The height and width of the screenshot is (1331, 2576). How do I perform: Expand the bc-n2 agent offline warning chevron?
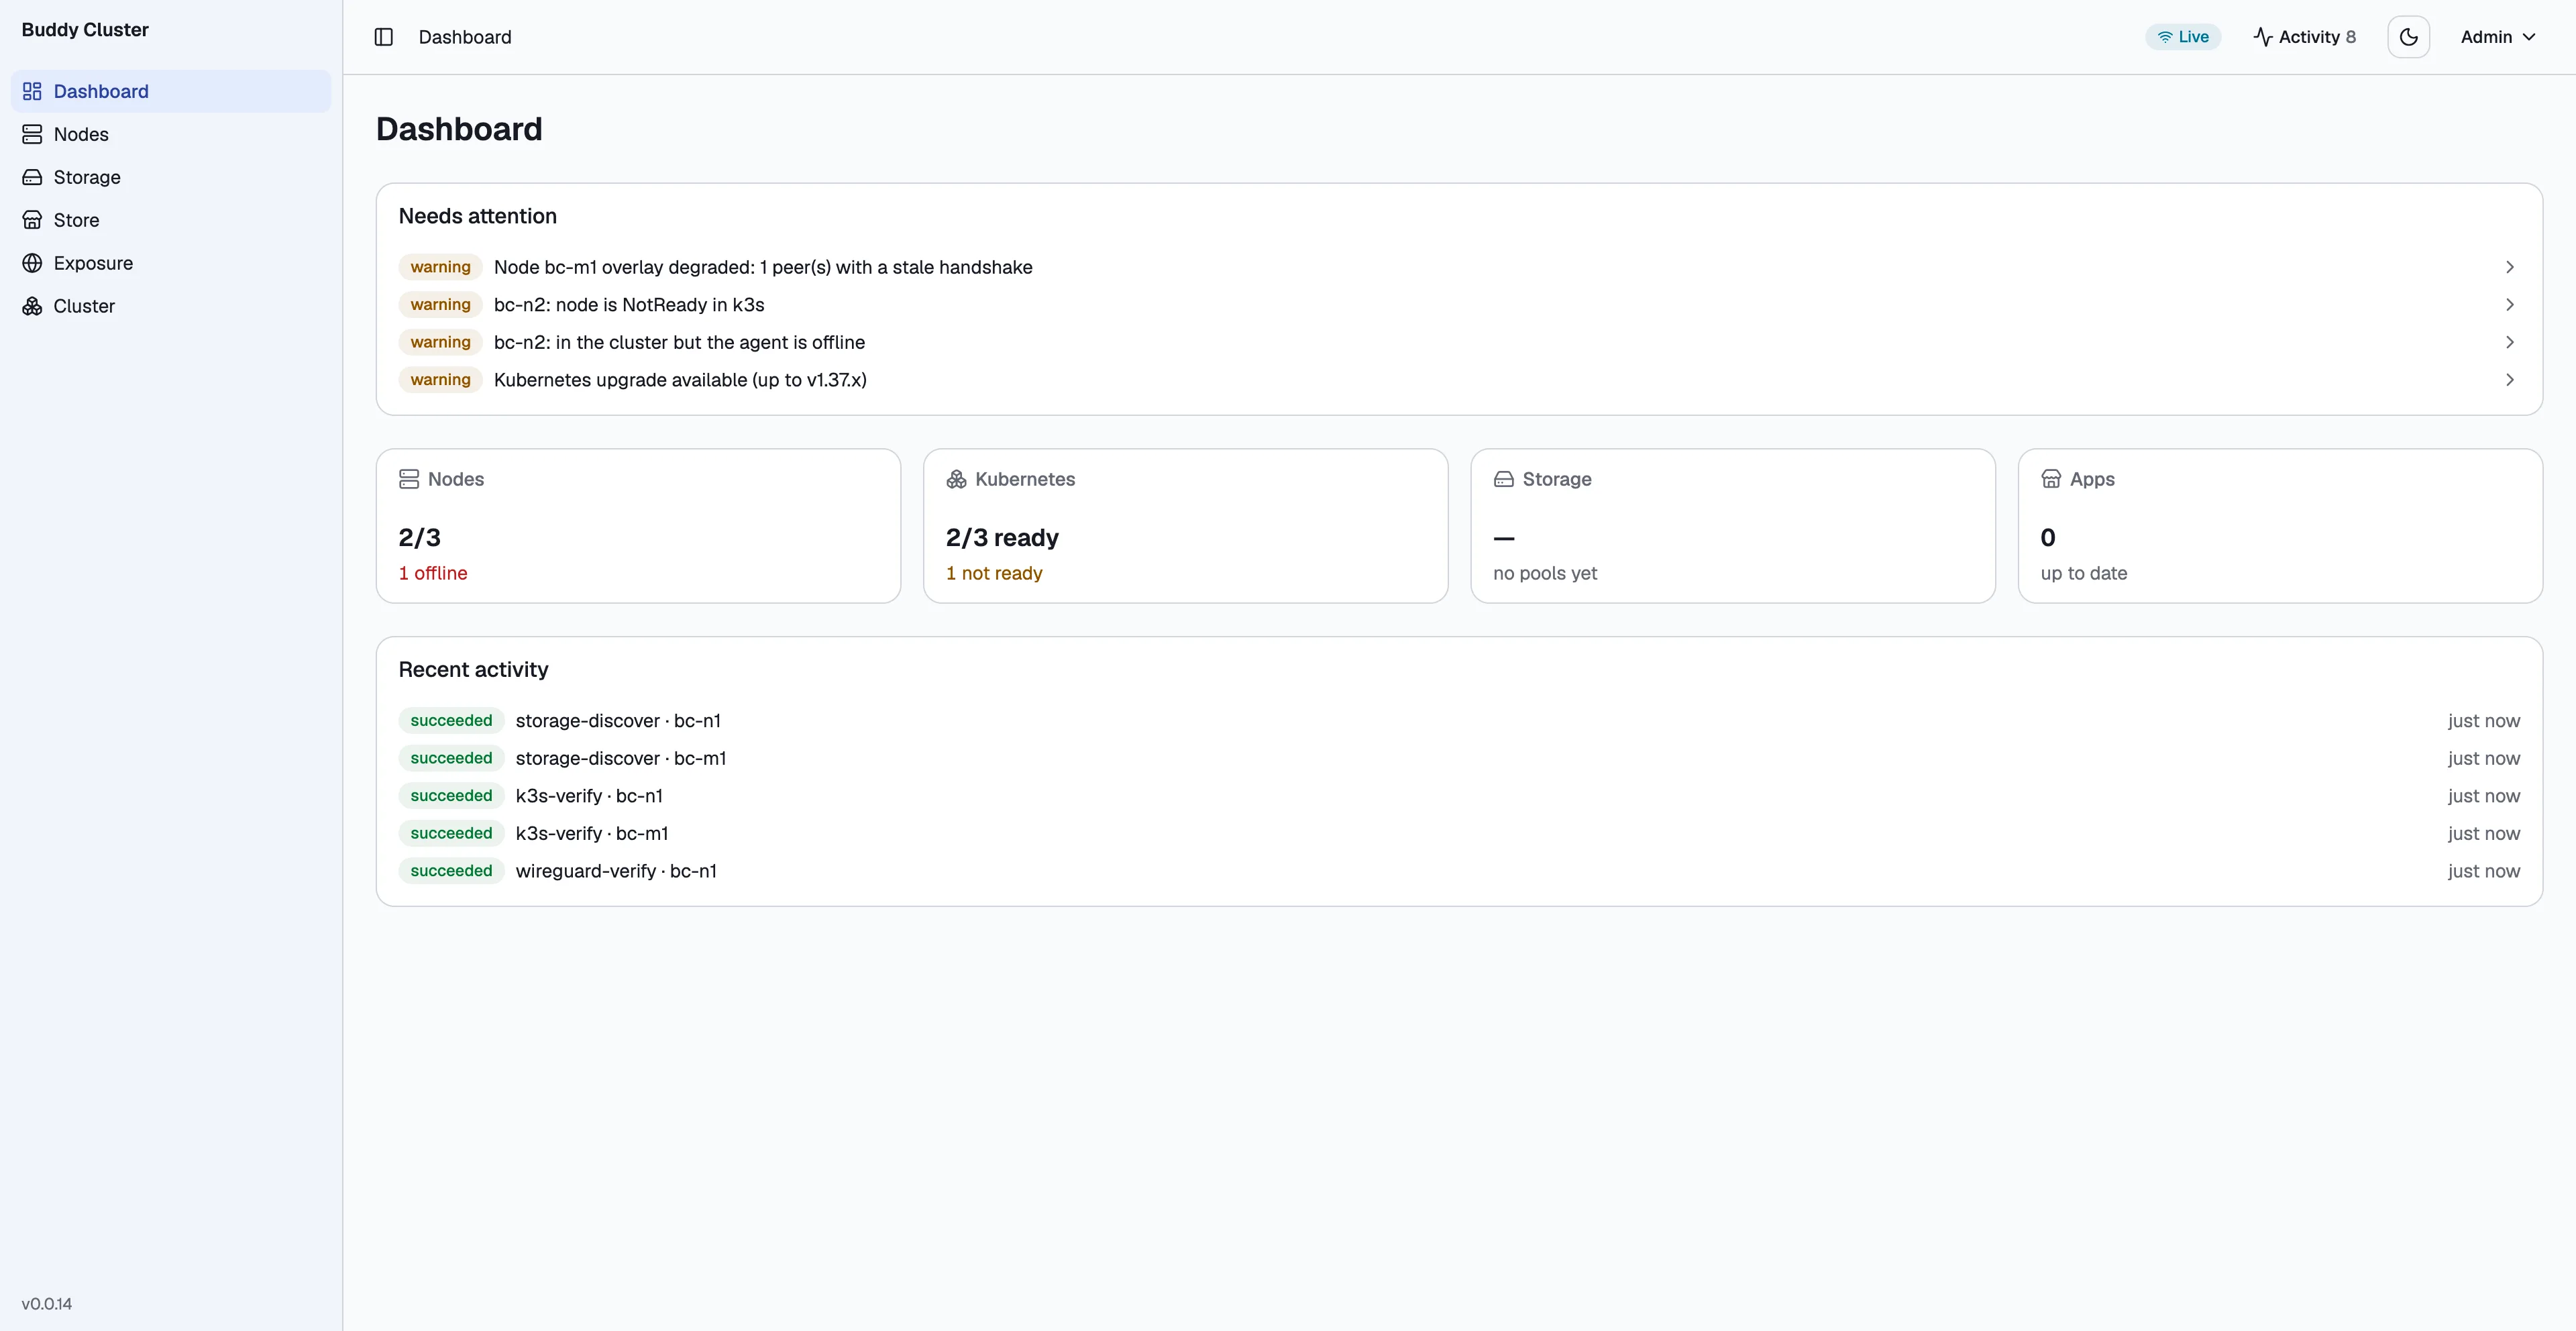[2510, 342]
